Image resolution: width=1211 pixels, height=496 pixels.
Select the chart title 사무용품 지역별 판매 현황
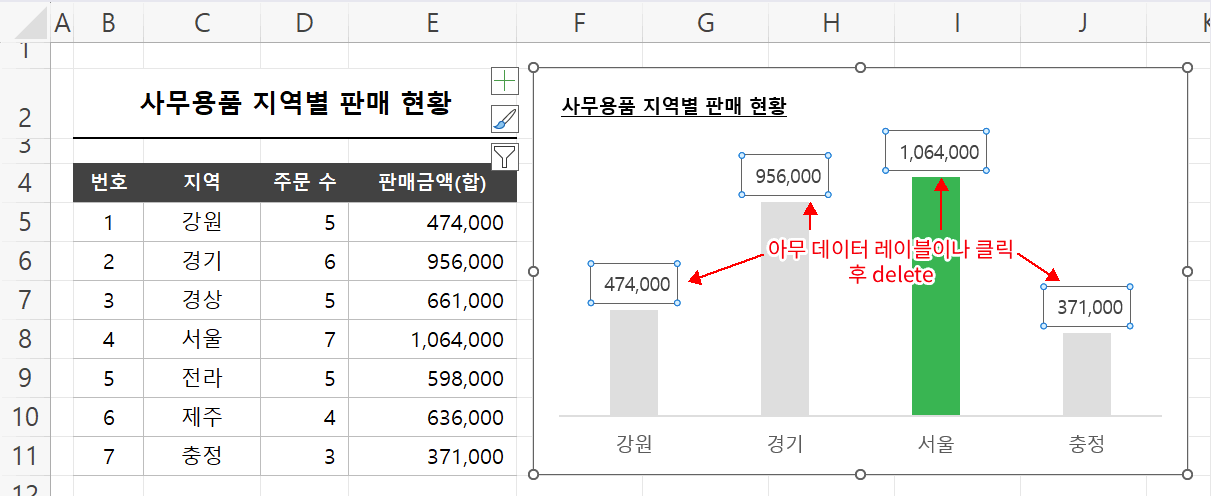[674, 105]
